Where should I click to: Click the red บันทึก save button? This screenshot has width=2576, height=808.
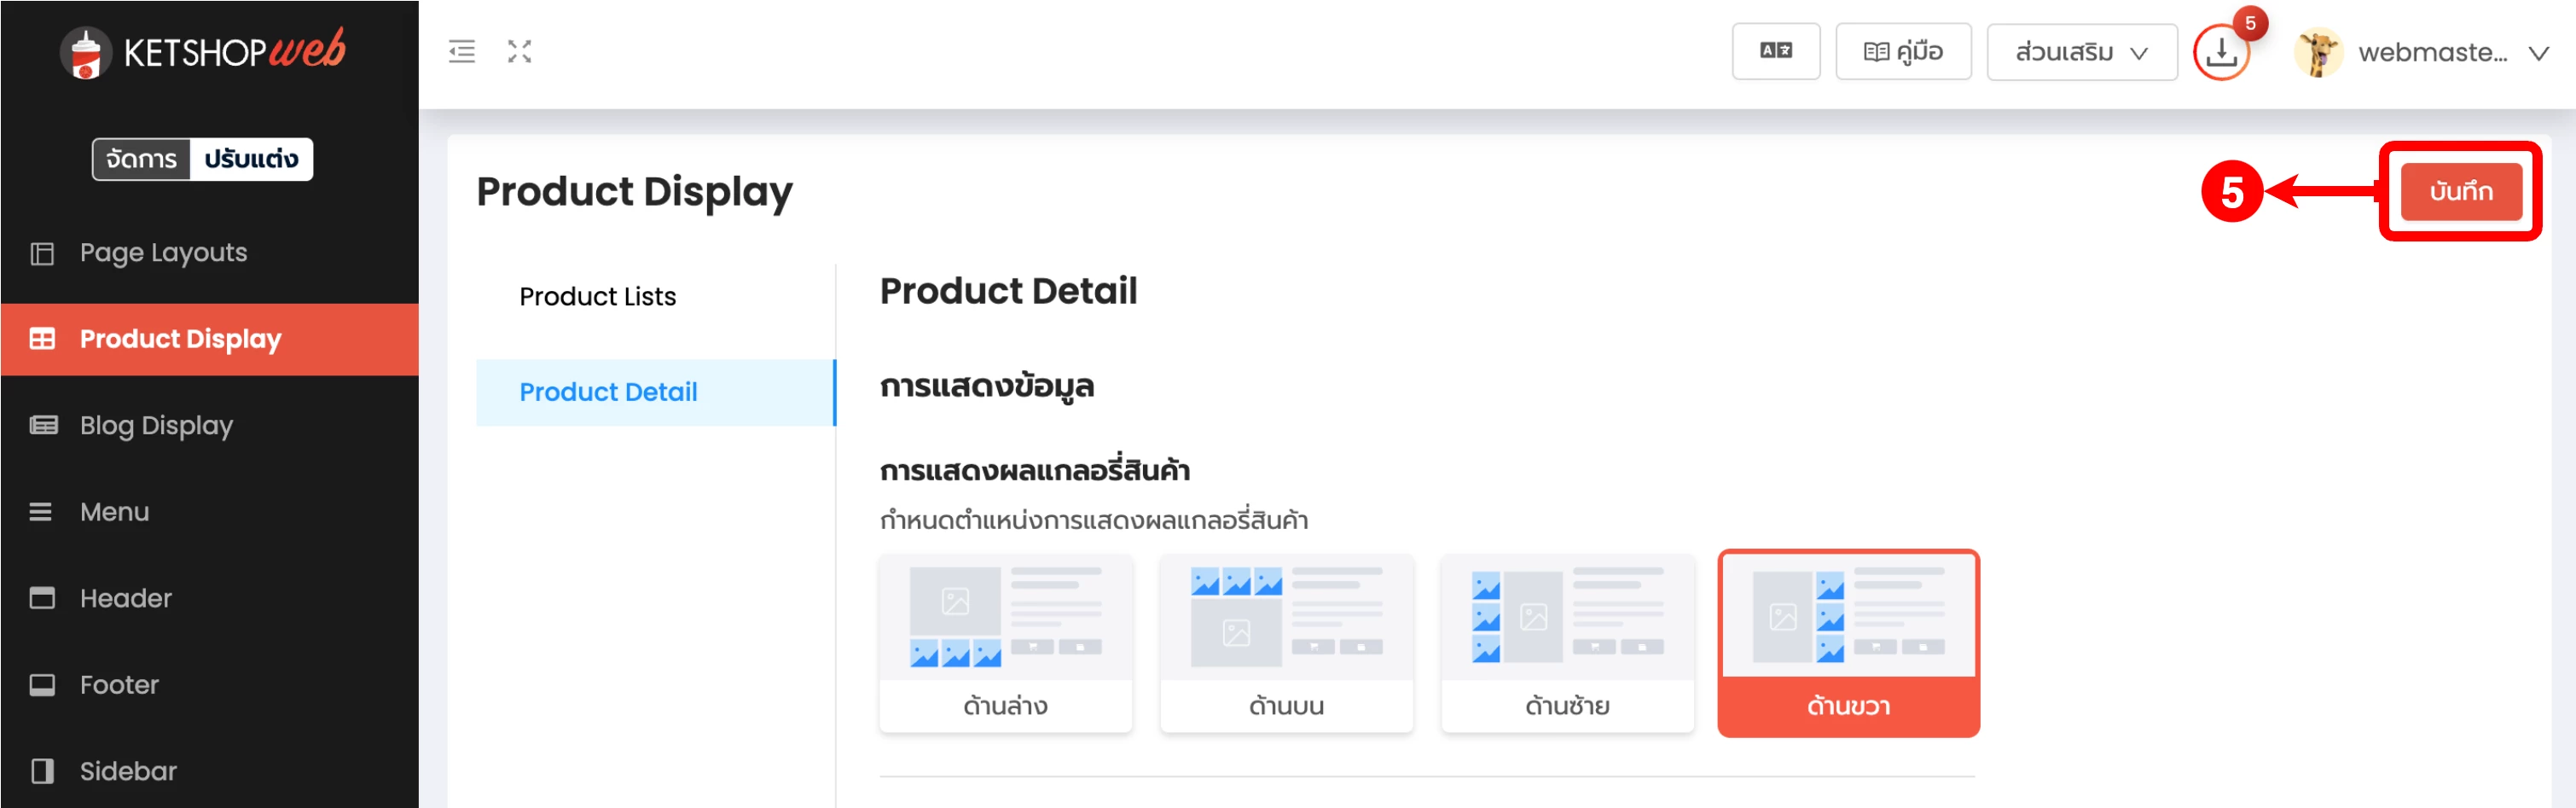point(2460,191)
